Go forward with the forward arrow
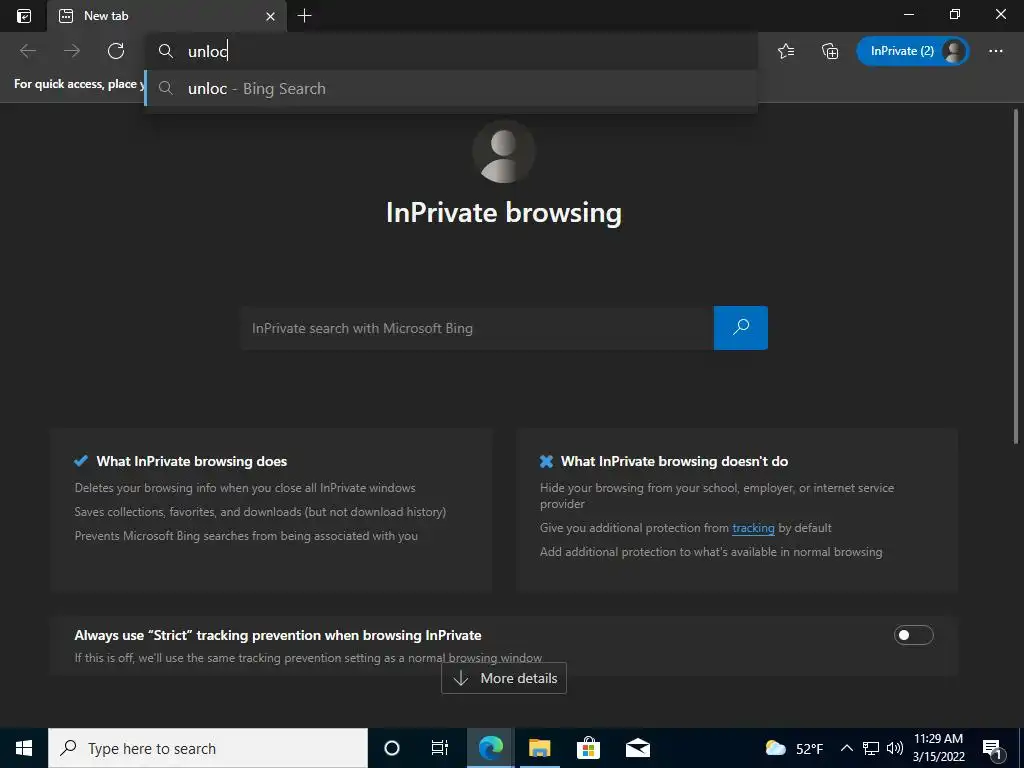 coord(72,51)
